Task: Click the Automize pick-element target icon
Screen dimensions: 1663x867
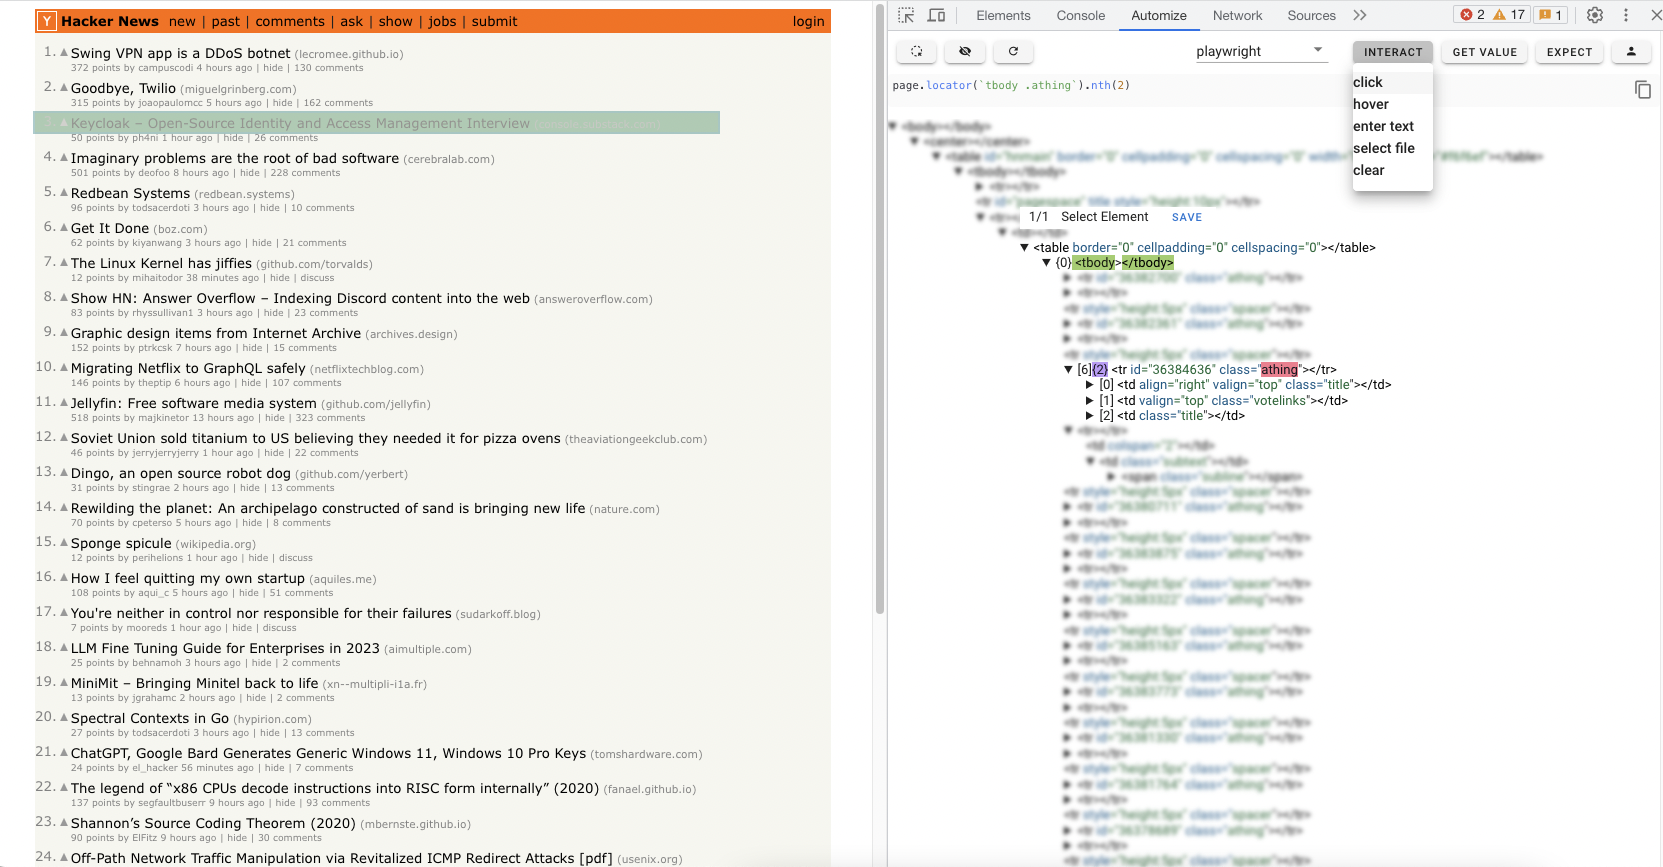Action: [x=916, y=51]
